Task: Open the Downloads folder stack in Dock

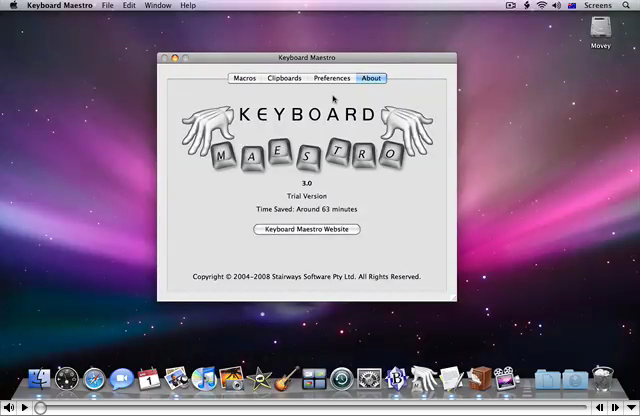Action: (575, 380)
